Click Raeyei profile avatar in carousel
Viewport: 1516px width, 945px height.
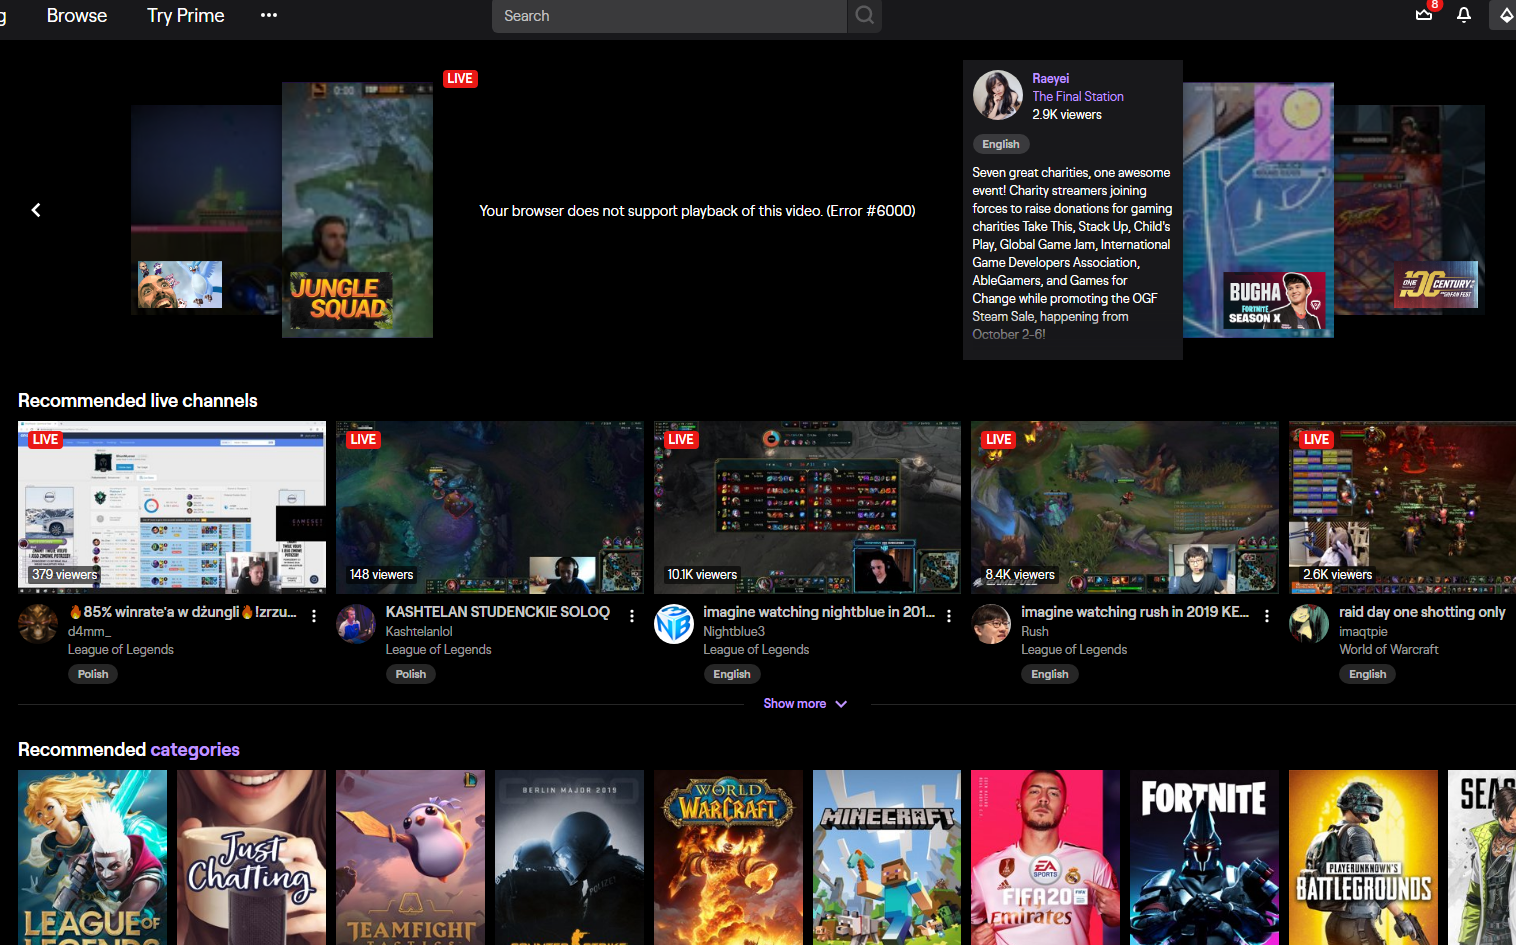point(997,95)
